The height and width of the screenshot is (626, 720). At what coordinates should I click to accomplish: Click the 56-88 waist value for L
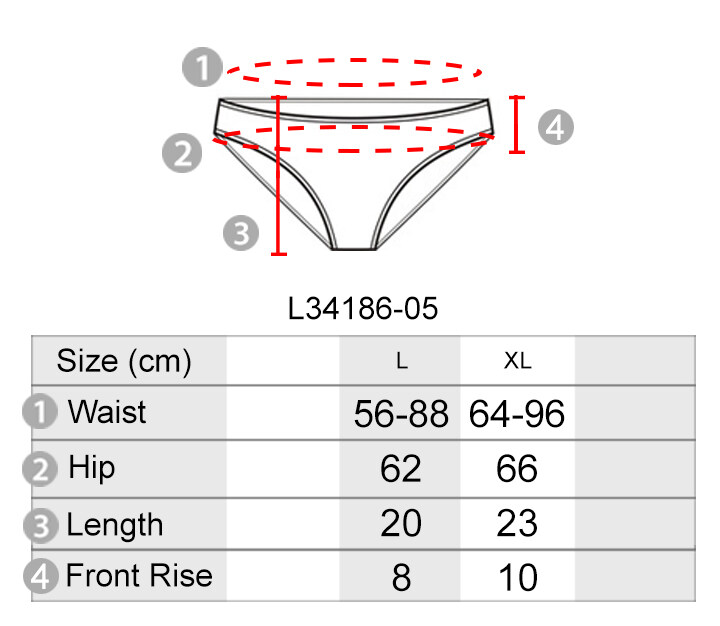(x=401, y=414)
